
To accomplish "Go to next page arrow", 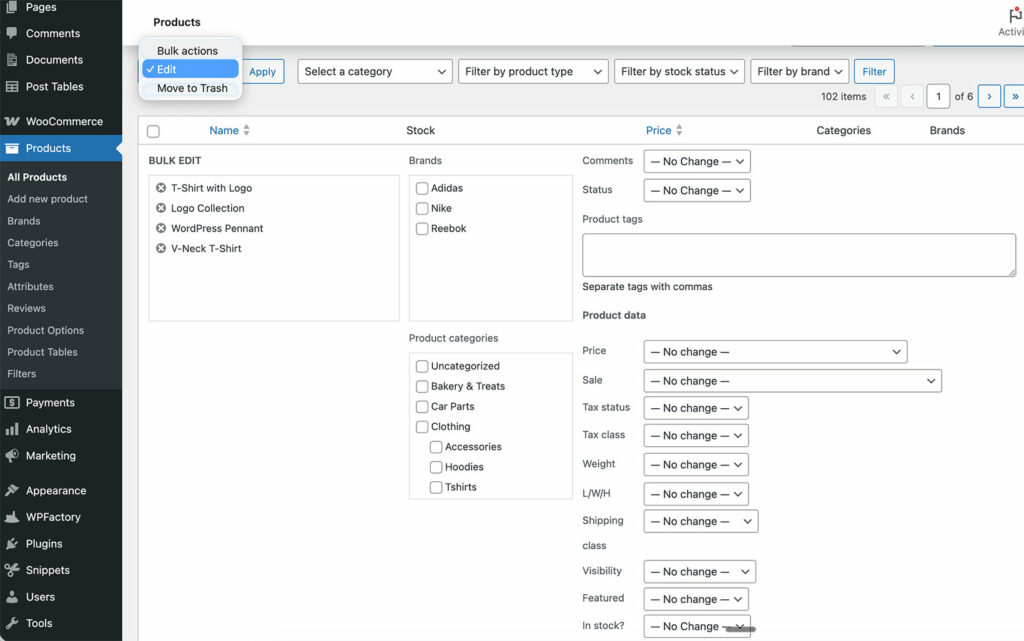I will (x=989, y=97).
